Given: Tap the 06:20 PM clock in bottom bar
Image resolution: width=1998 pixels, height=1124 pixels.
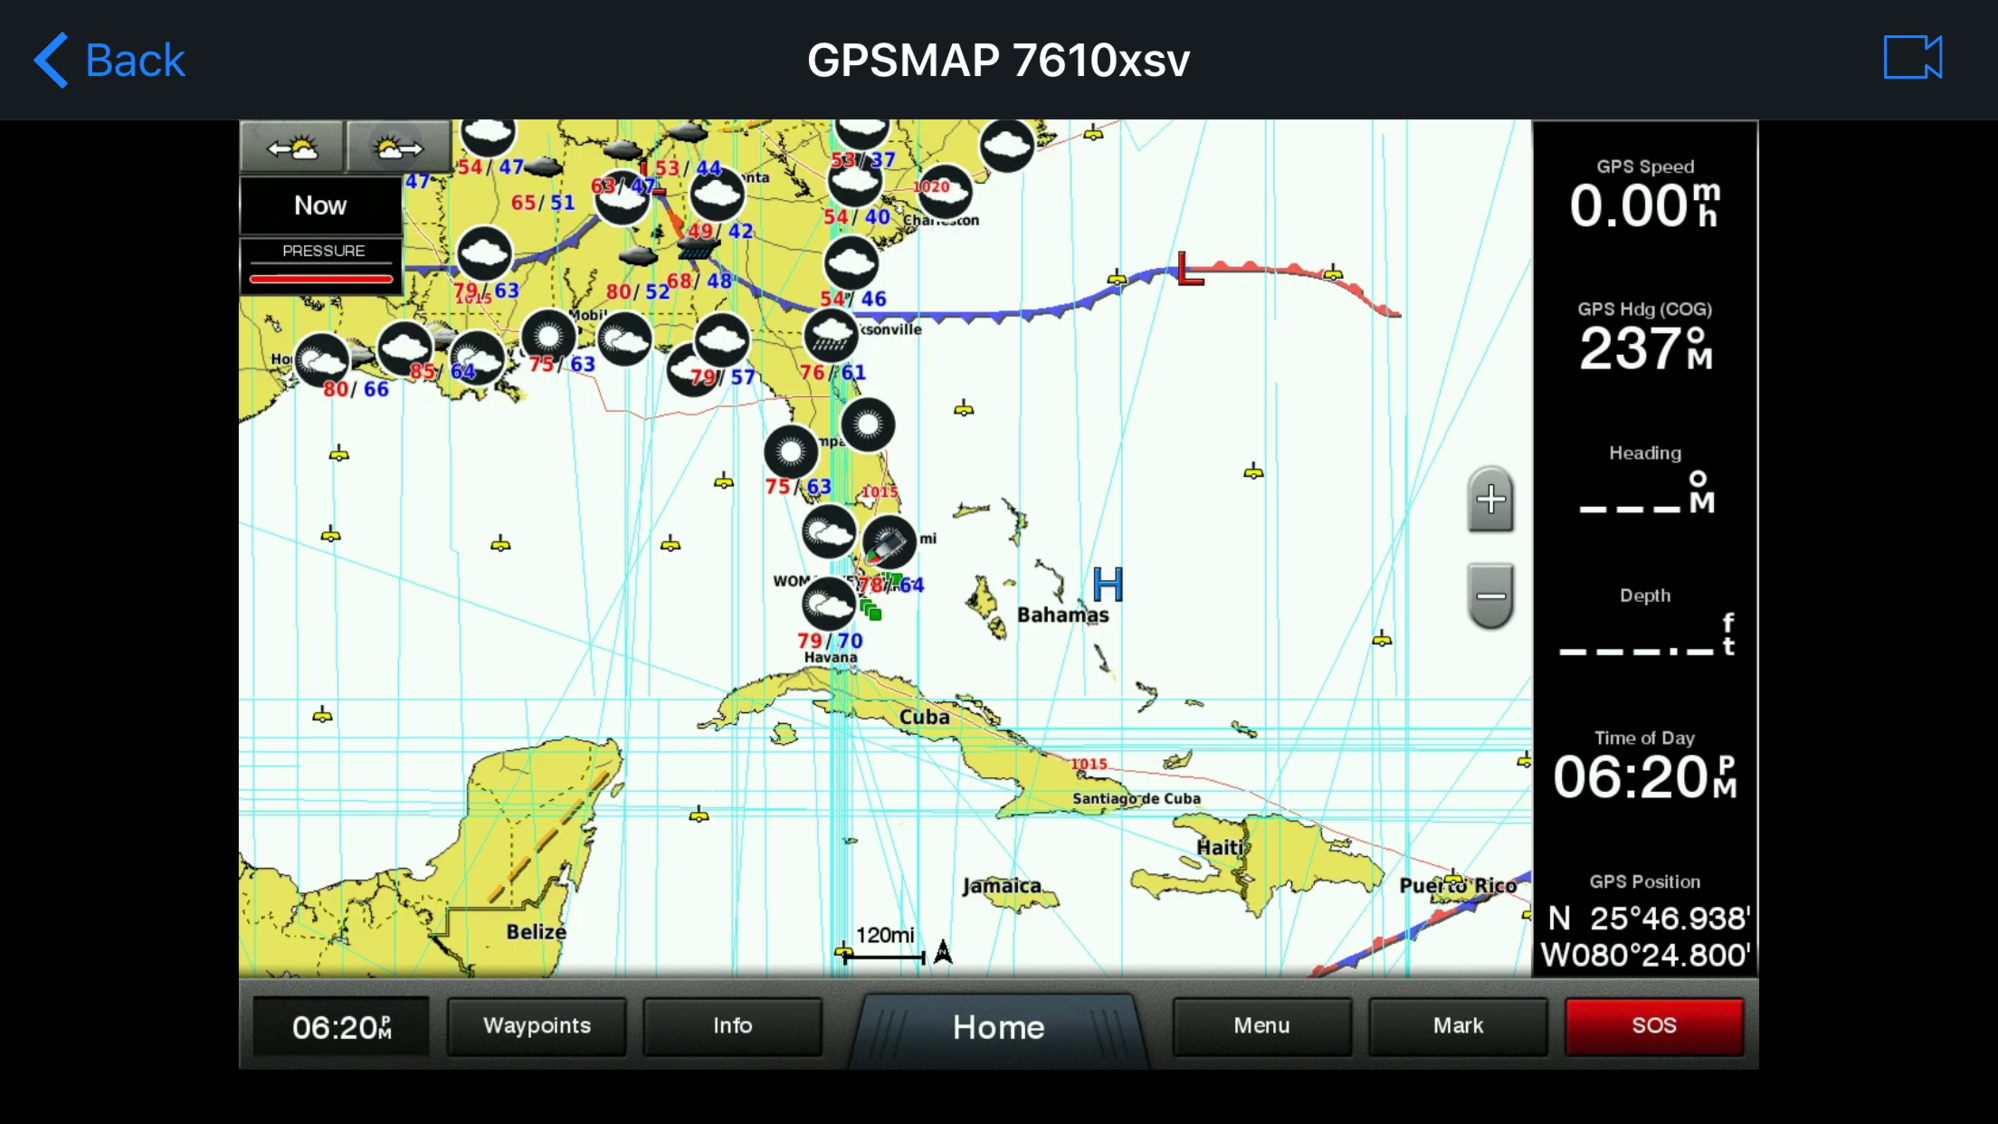Looking at the screenshot, I should click(340, 1027).
